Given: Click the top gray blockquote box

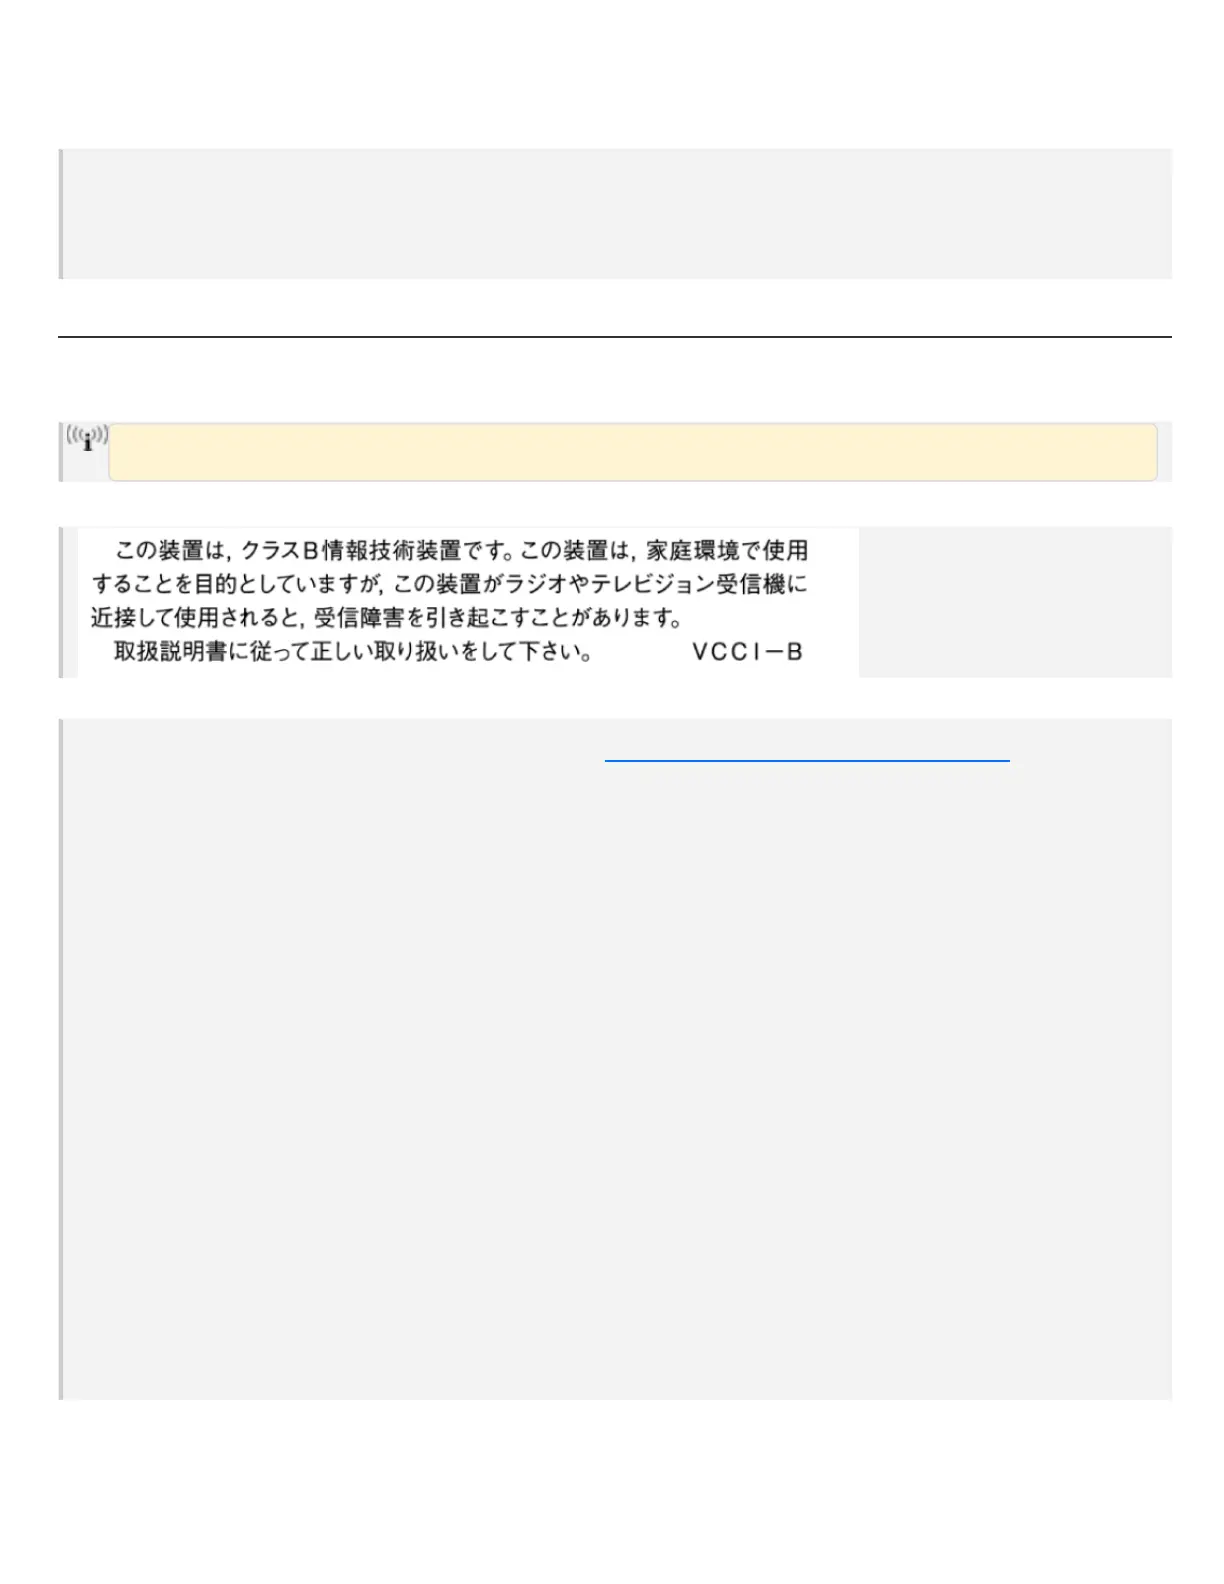Looking at the screenshot, I should [x=615, y=214].
